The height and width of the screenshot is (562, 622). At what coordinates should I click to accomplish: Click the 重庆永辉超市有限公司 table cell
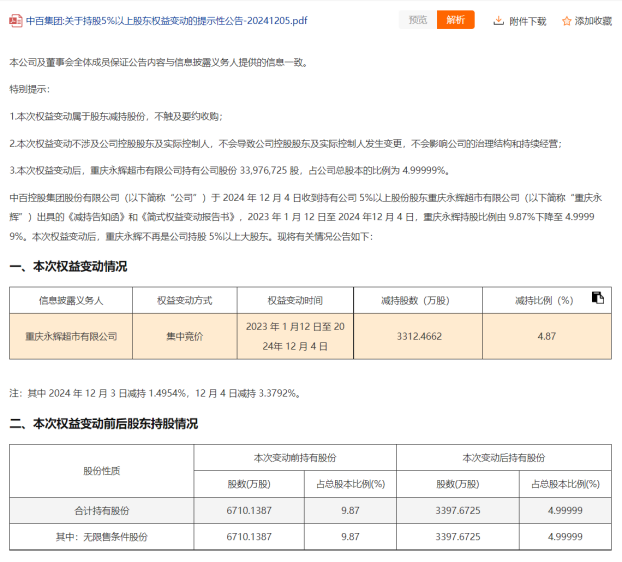click(71, 336)
